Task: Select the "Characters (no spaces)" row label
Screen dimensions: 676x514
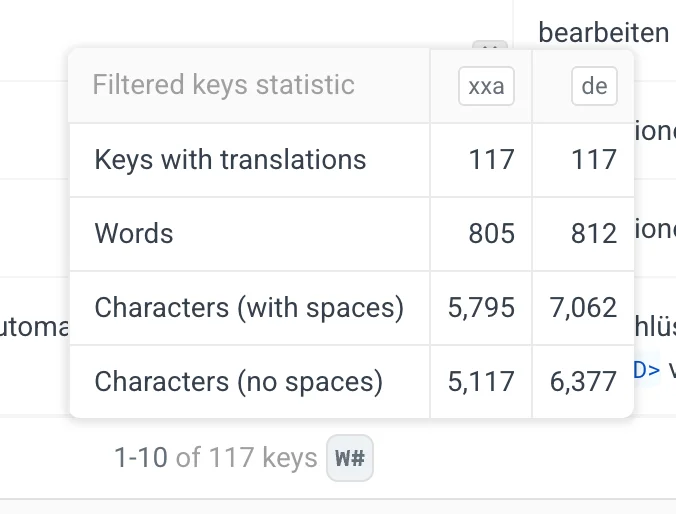Action: pos(239,381)
